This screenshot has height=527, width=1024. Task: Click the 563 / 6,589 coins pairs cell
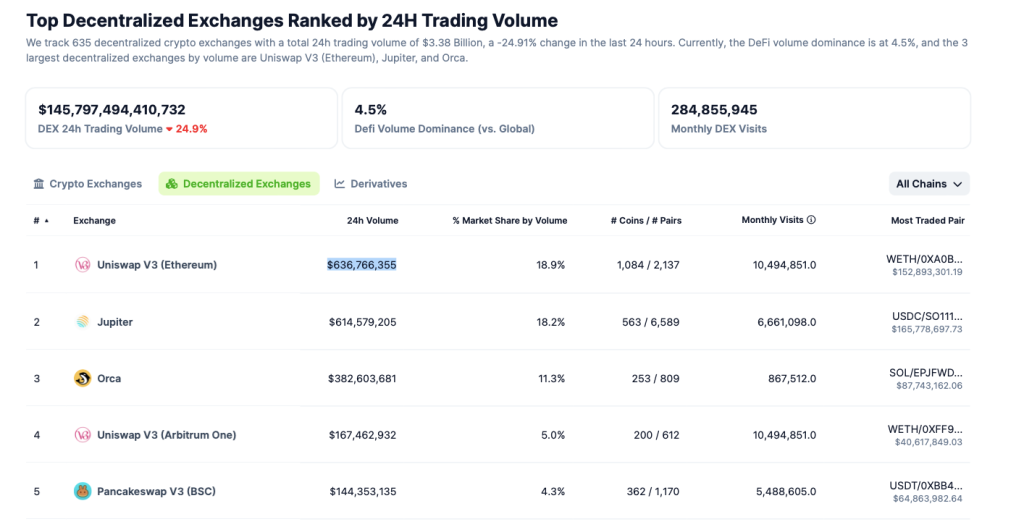650,322
